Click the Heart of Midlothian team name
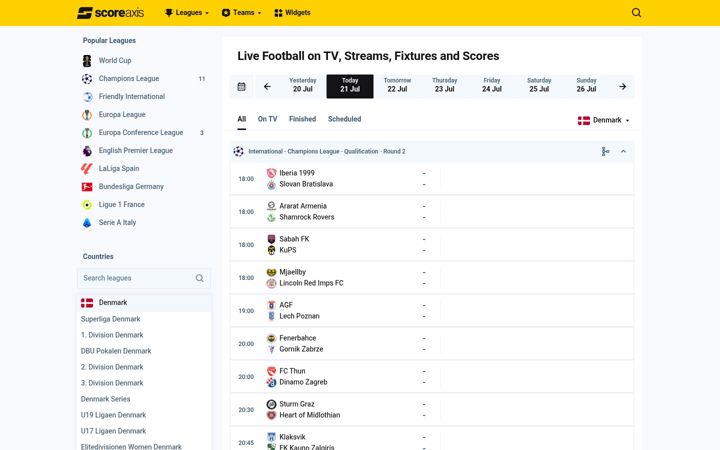This screenshot has width=720, height=450. pyautogui.click(x=309, y=415)
